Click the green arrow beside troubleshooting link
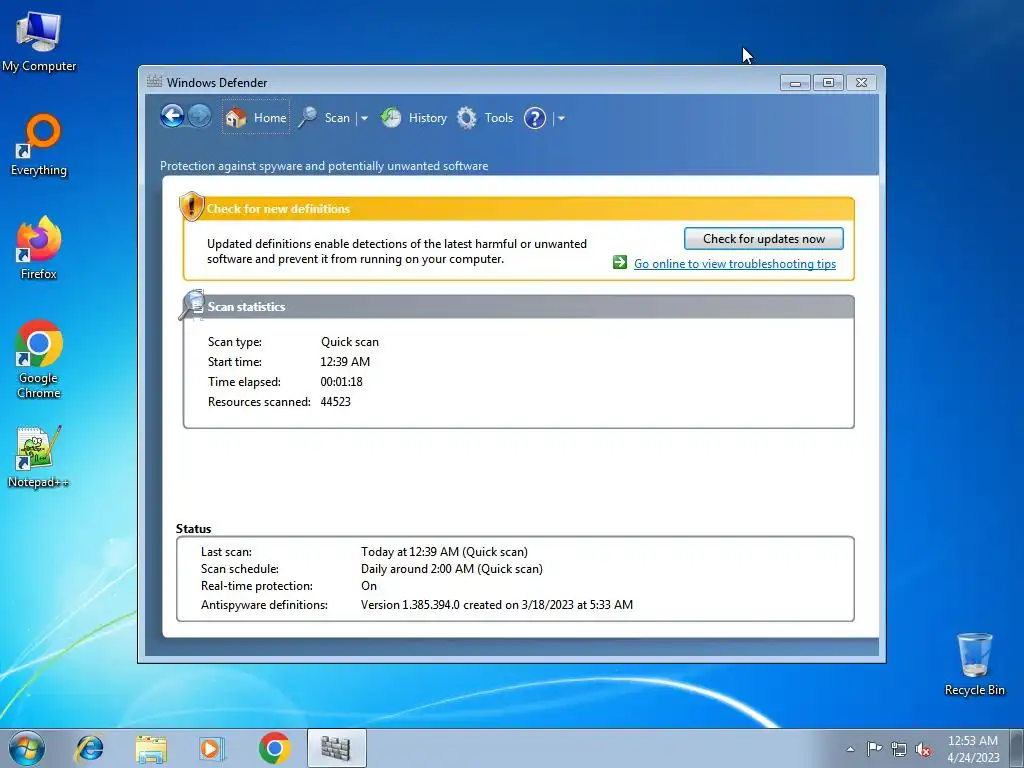 tap(620, 263)
